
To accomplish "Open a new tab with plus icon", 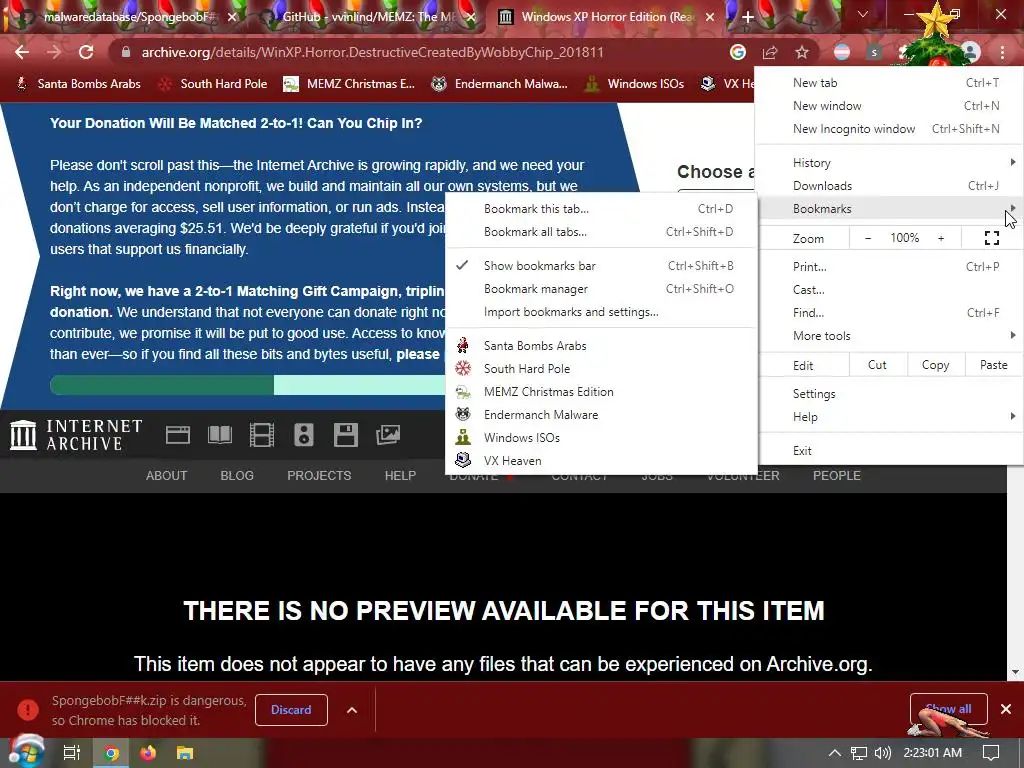I will click(x=748, y=17).
